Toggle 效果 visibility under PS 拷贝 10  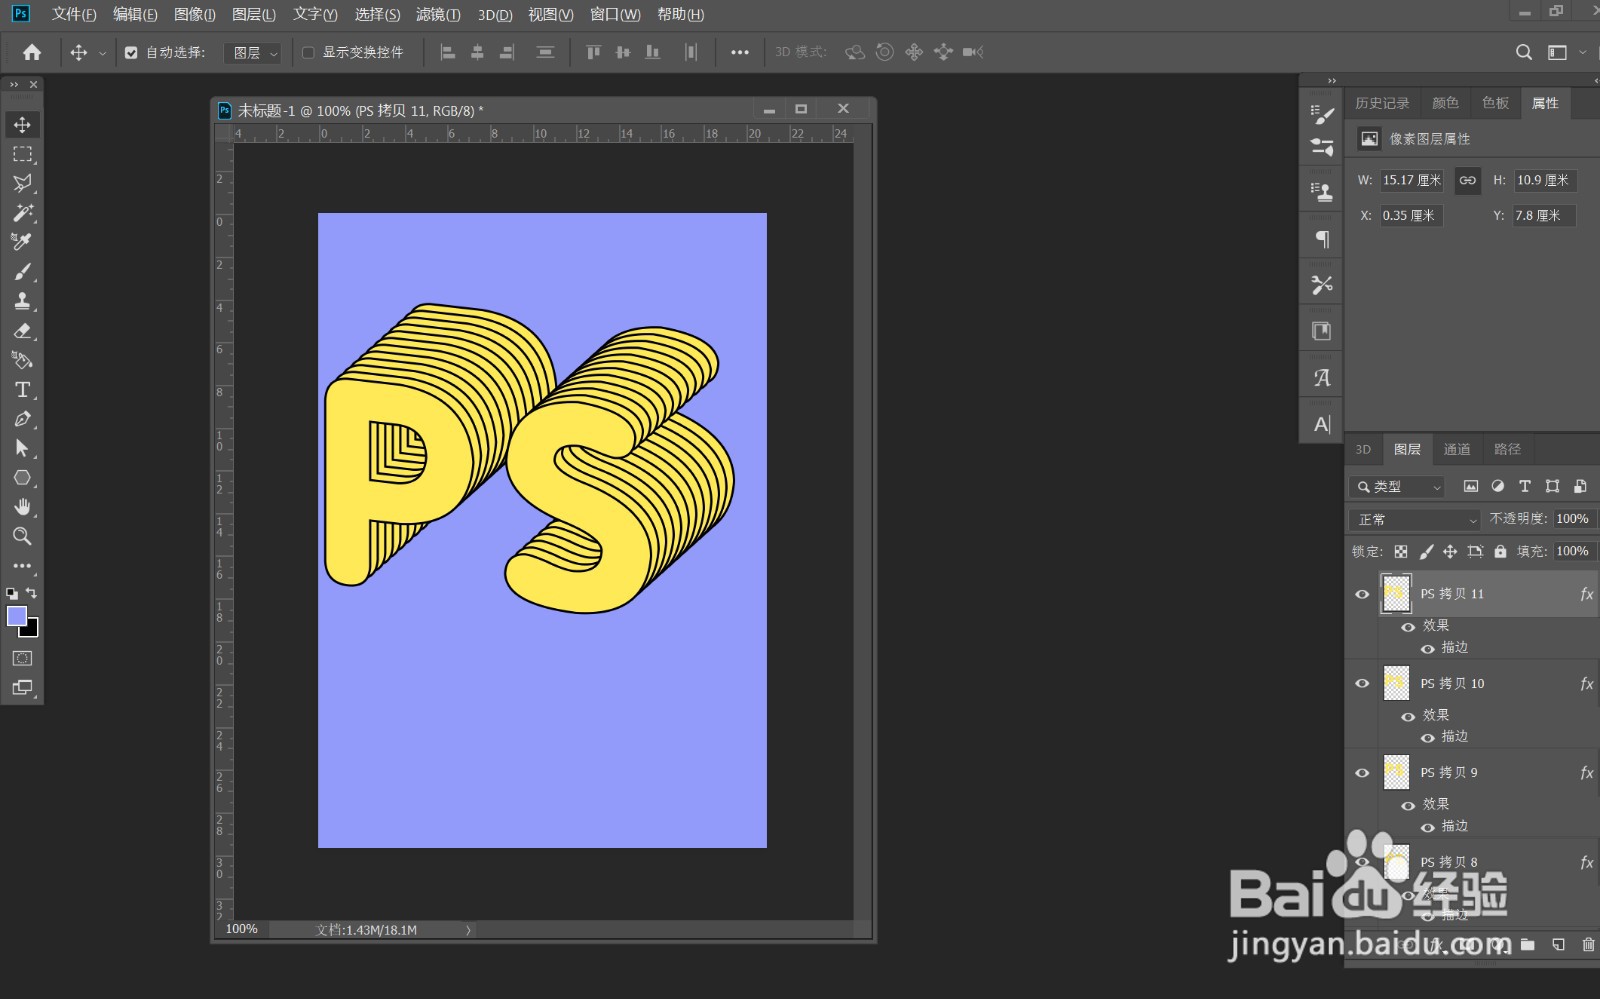click(x=1408, y=716)
